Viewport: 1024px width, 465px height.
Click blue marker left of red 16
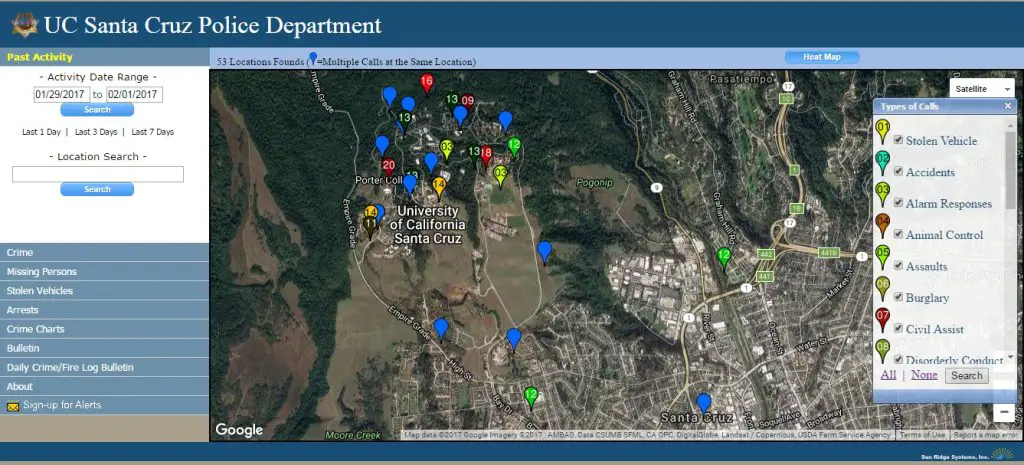click(408, 106)
